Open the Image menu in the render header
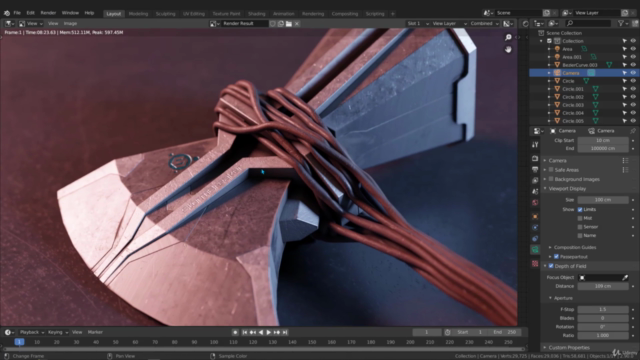 pos(70,24)
